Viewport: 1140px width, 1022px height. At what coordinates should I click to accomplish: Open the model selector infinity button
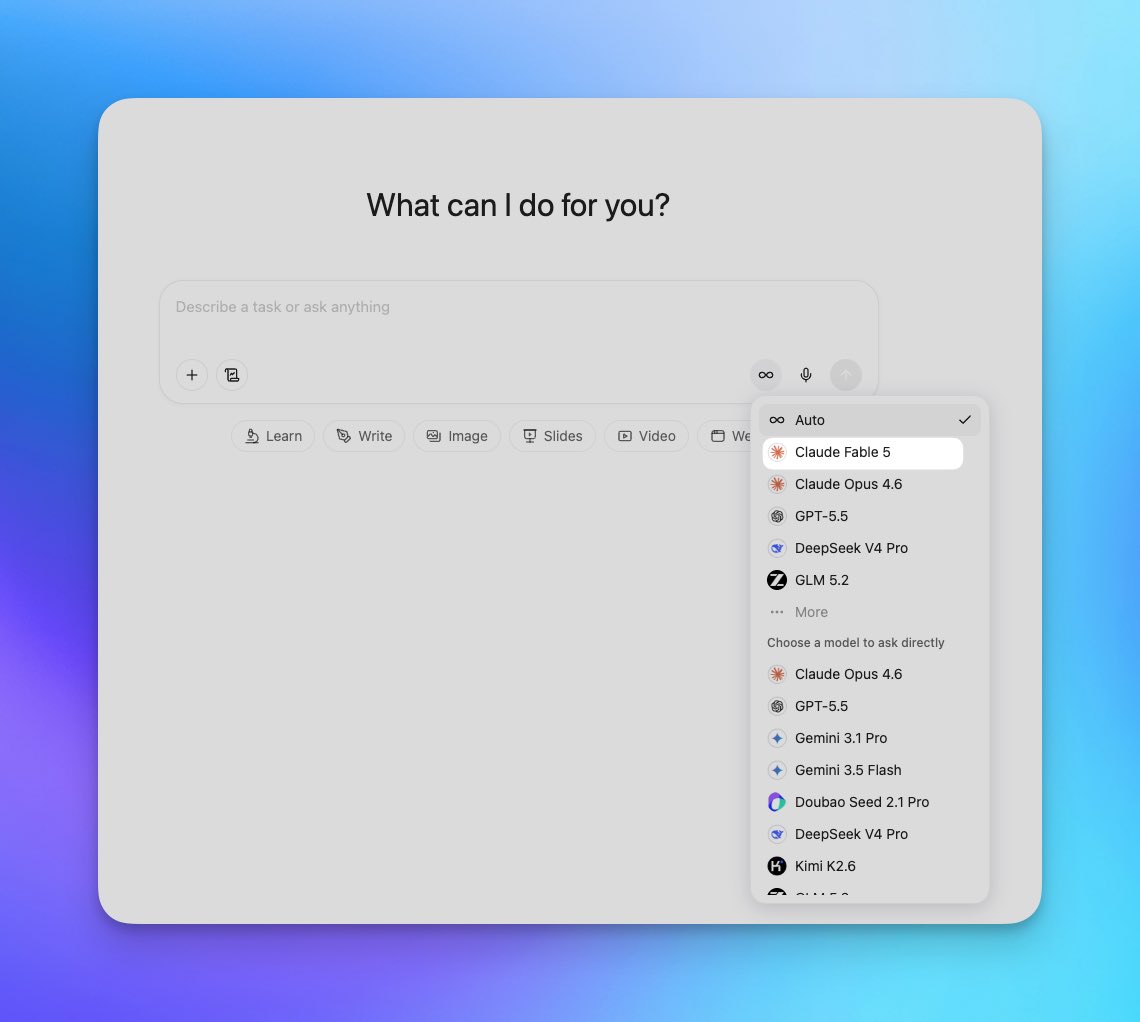766,375
